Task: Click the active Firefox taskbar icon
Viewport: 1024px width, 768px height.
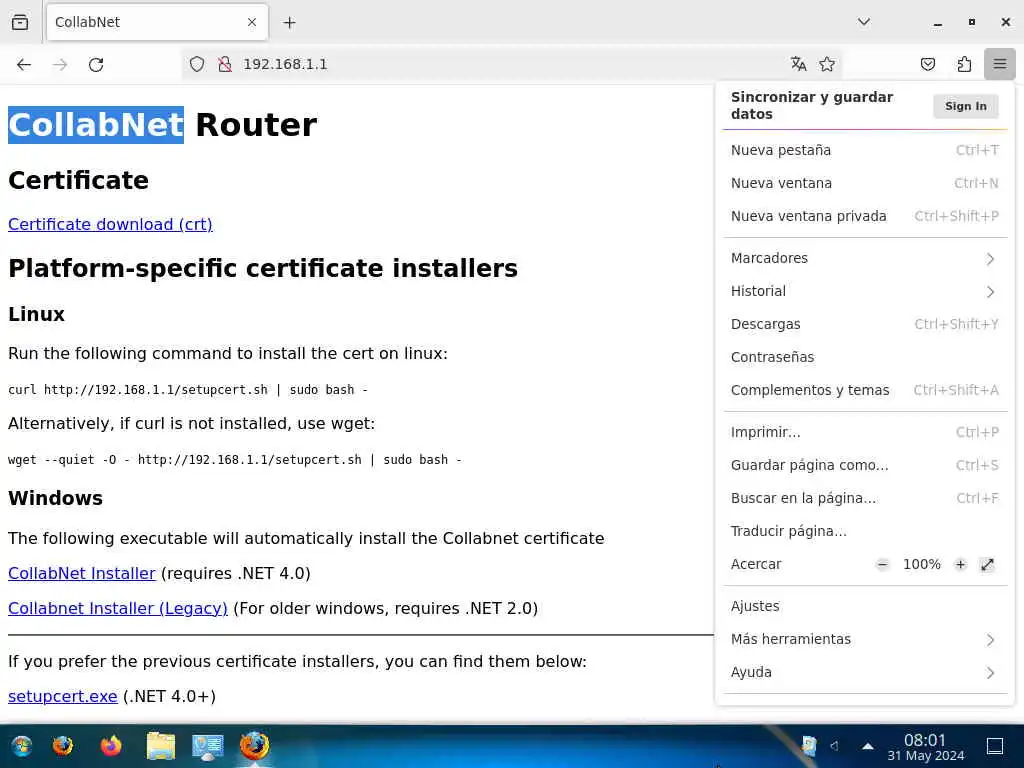Action: tap(255, 746)
